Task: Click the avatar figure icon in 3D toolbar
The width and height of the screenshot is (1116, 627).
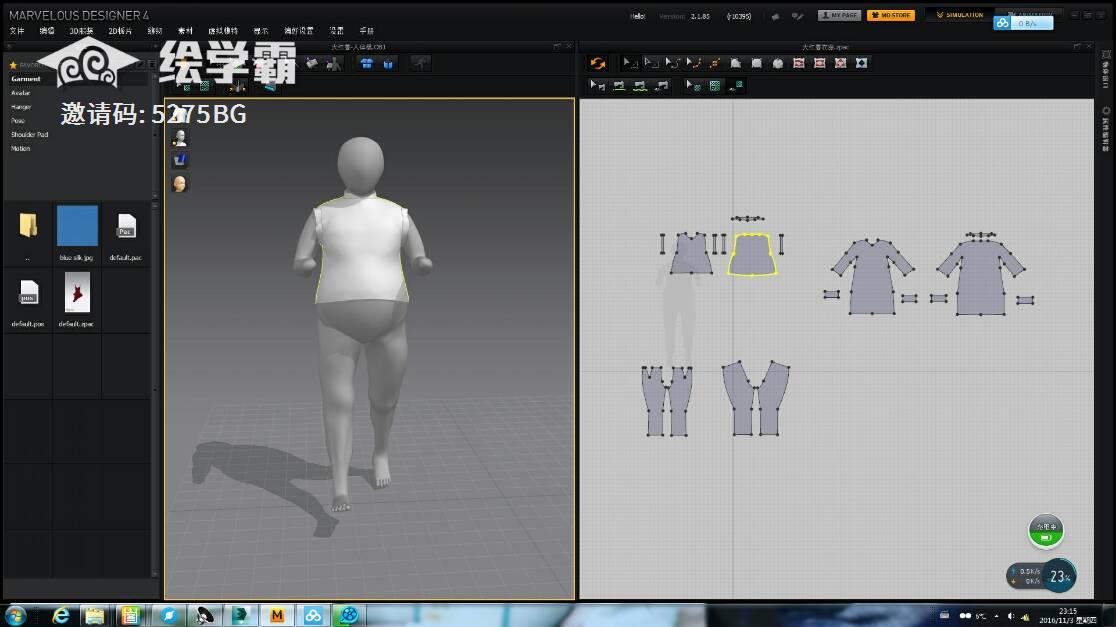Action: [333, 63]
